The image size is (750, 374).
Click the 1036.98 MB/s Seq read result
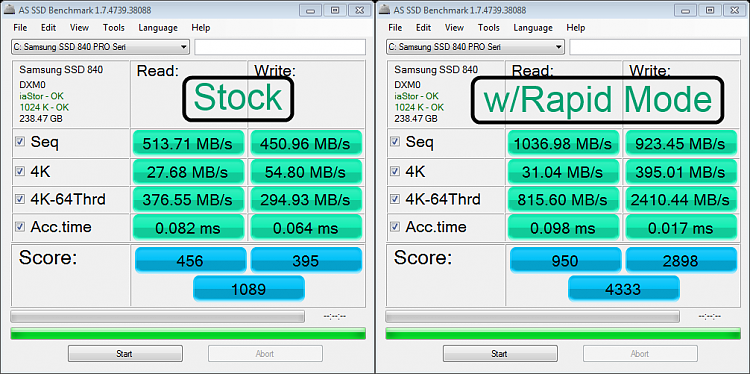tap(564, 143)
